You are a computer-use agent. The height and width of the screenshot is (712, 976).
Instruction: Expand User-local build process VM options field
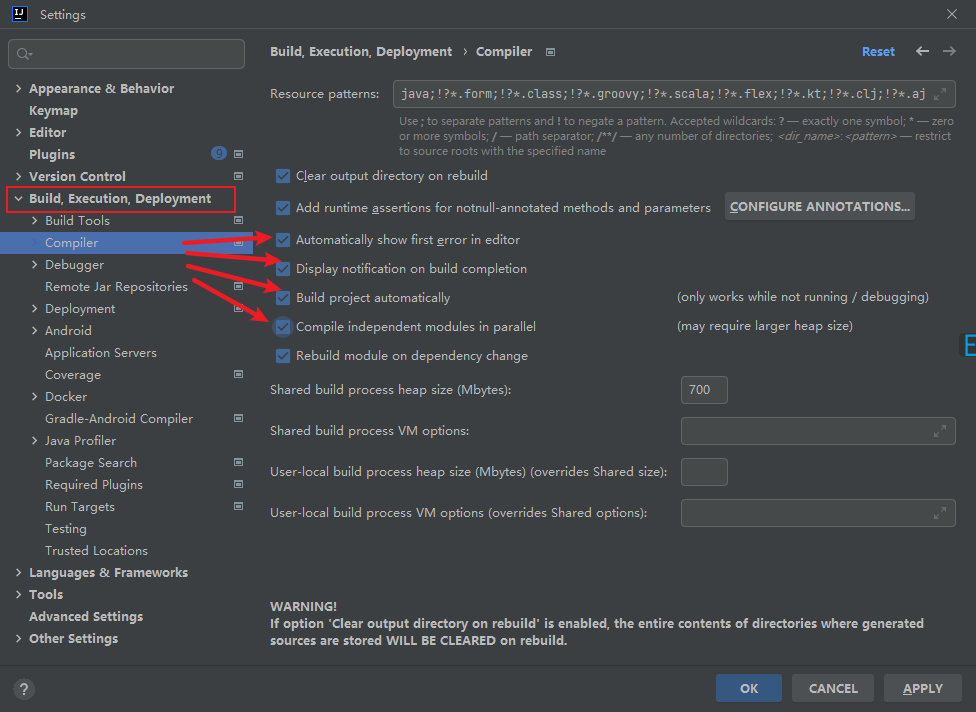pyautogui.click(x=939, y=513)
